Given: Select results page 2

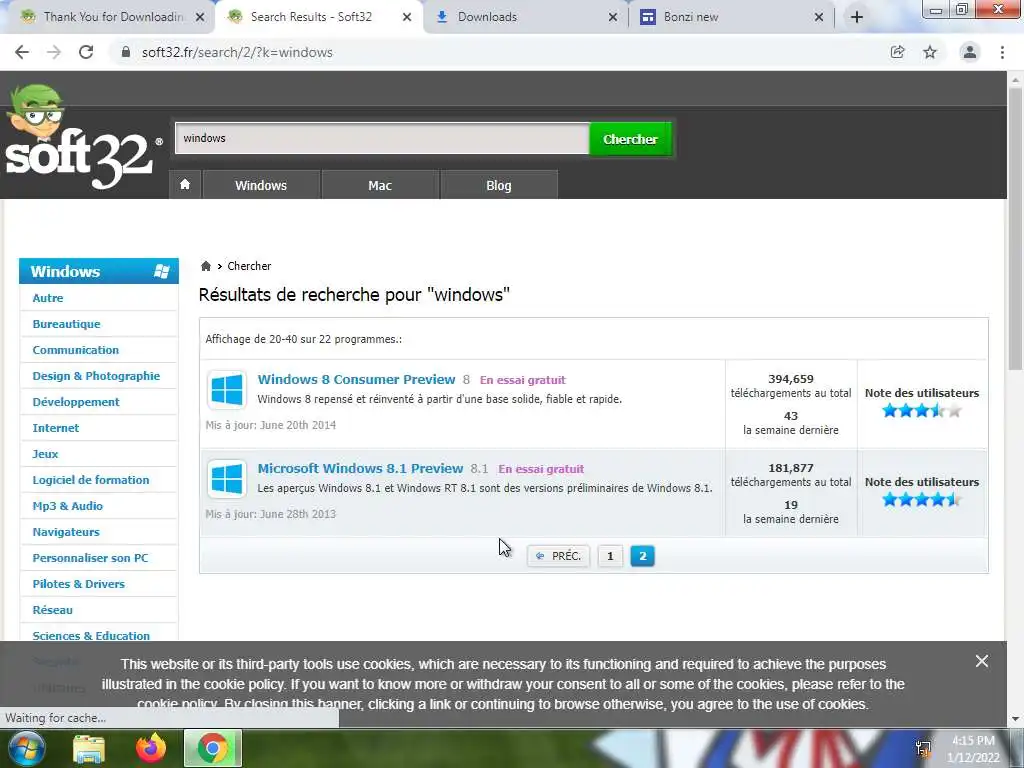Looking at the screenshot, I should [643, 556].
